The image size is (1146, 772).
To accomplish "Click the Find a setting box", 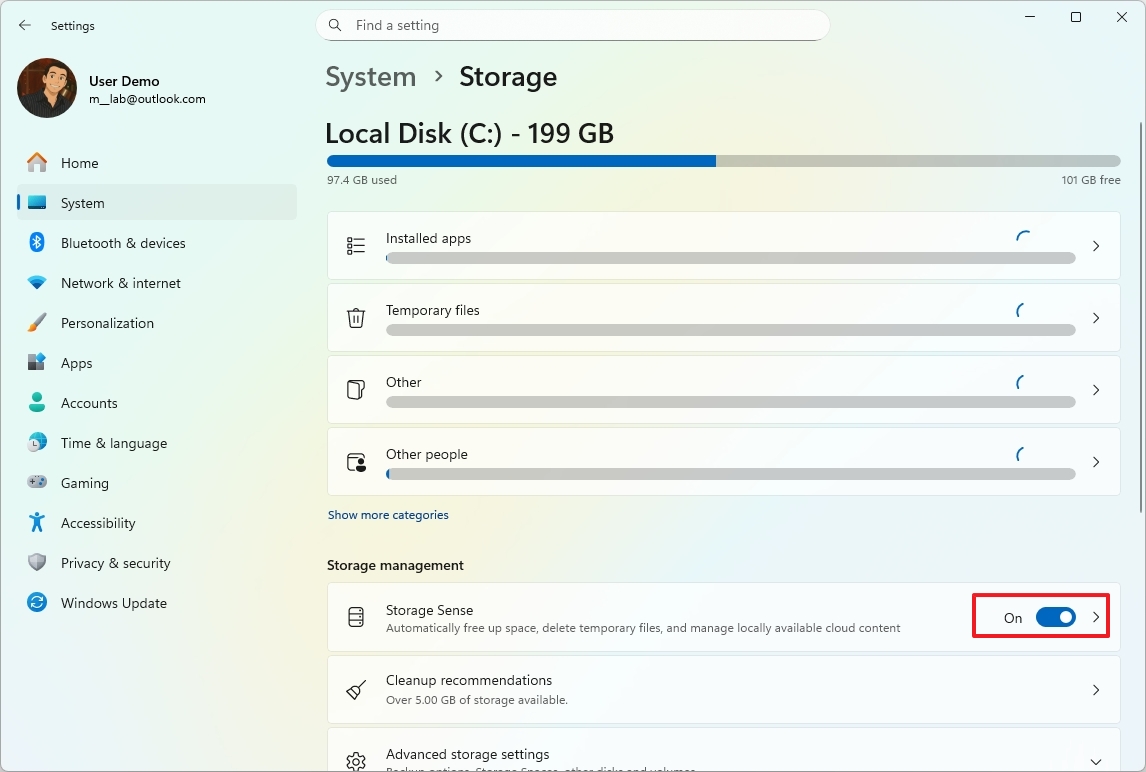I will click(580, 25).
